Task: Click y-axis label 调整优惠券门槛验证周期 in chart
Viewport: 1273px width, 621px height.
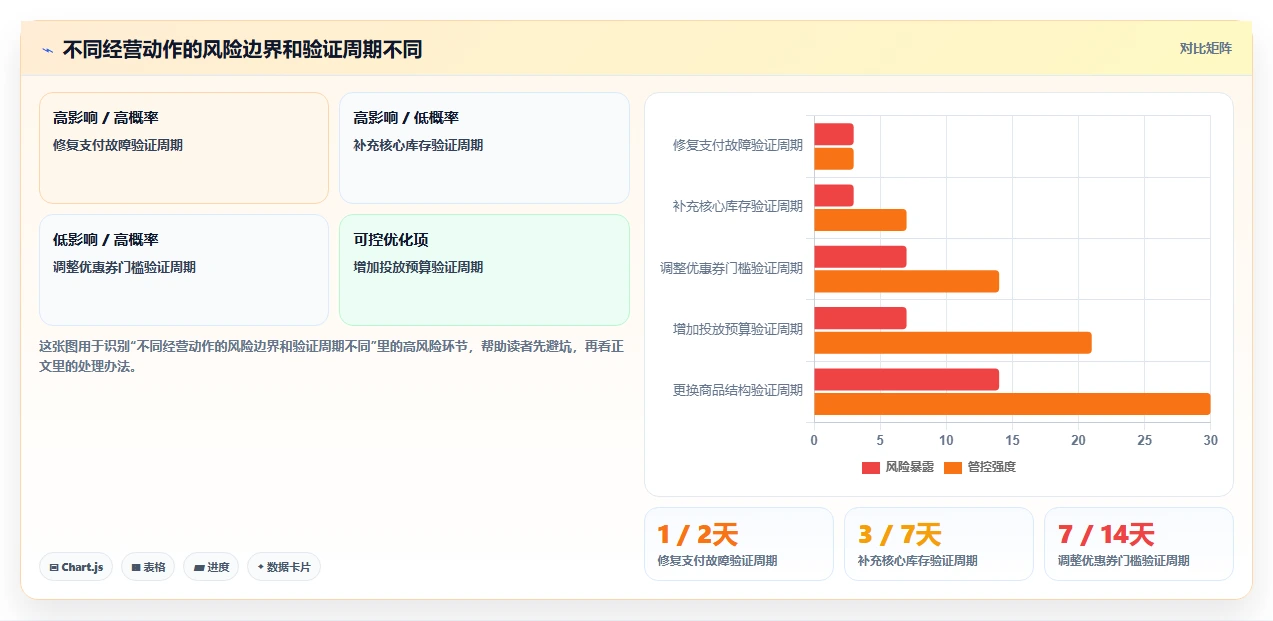Action: (x=731, y=268)
